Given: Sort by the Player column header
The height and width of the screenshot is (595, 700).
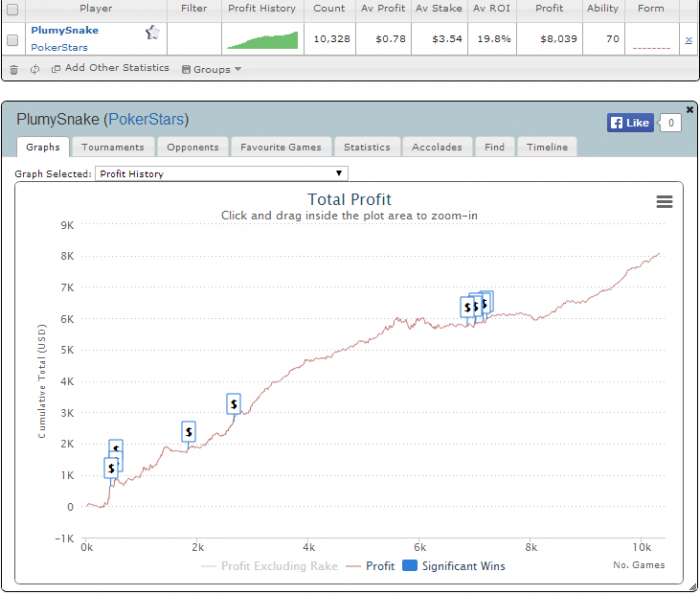Looking at the screenshot, I should (96, 8).
